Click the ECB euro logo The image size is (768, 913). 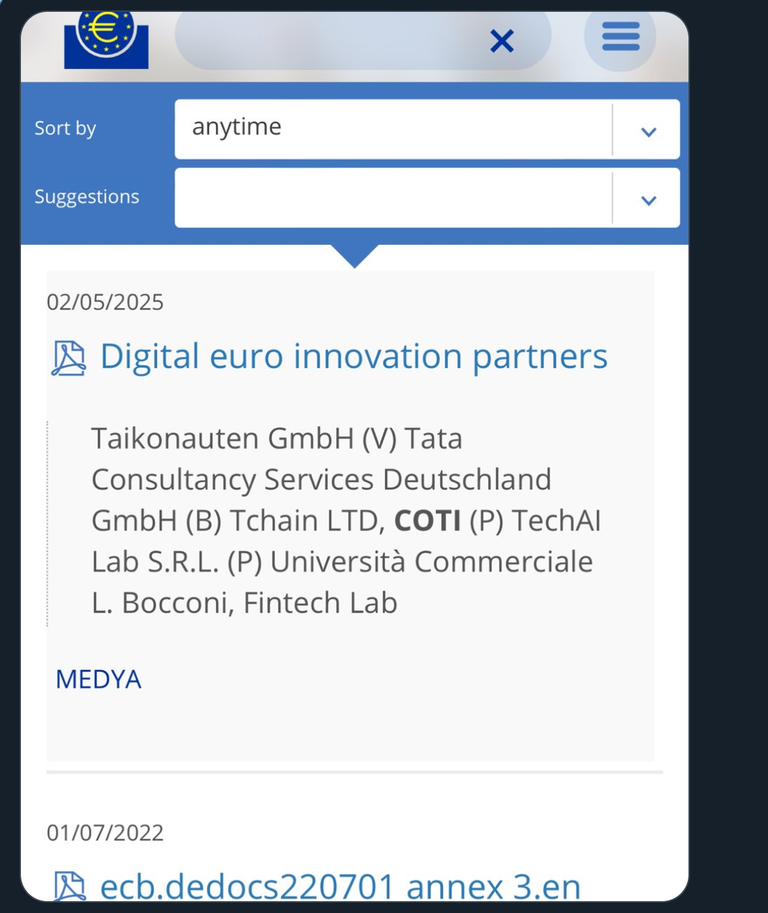click(x=106, y=40)
